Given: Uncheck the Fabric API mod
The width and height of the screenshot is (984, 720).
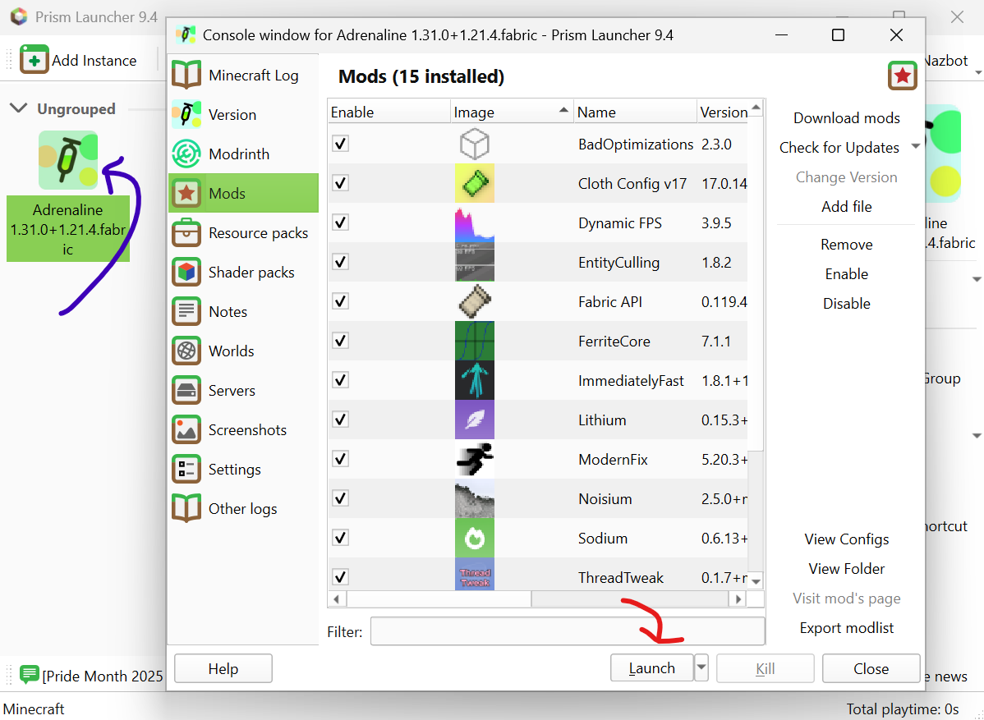Looking at the screenshot, I should (x=341, y=302).
